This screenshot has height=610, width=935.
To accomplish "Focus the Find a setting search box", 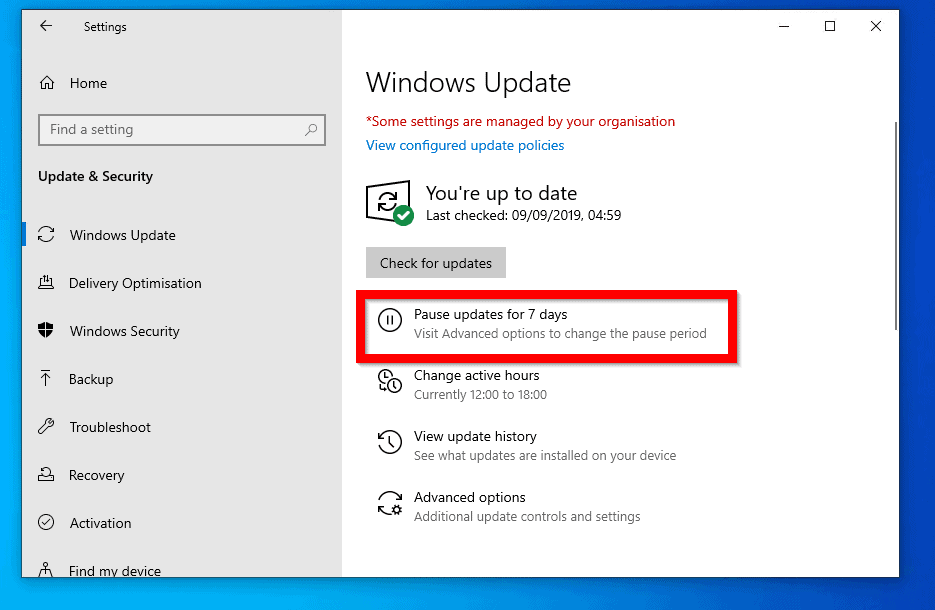I will pos(182,129).
